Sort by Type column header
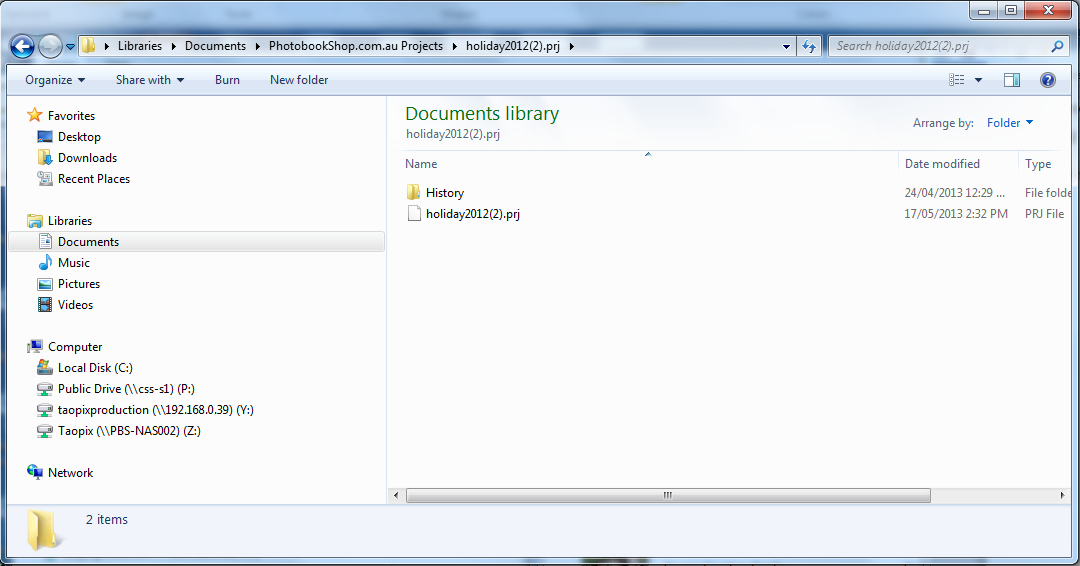Viewport: 1080px width, 566px height. pos(1037,164)
